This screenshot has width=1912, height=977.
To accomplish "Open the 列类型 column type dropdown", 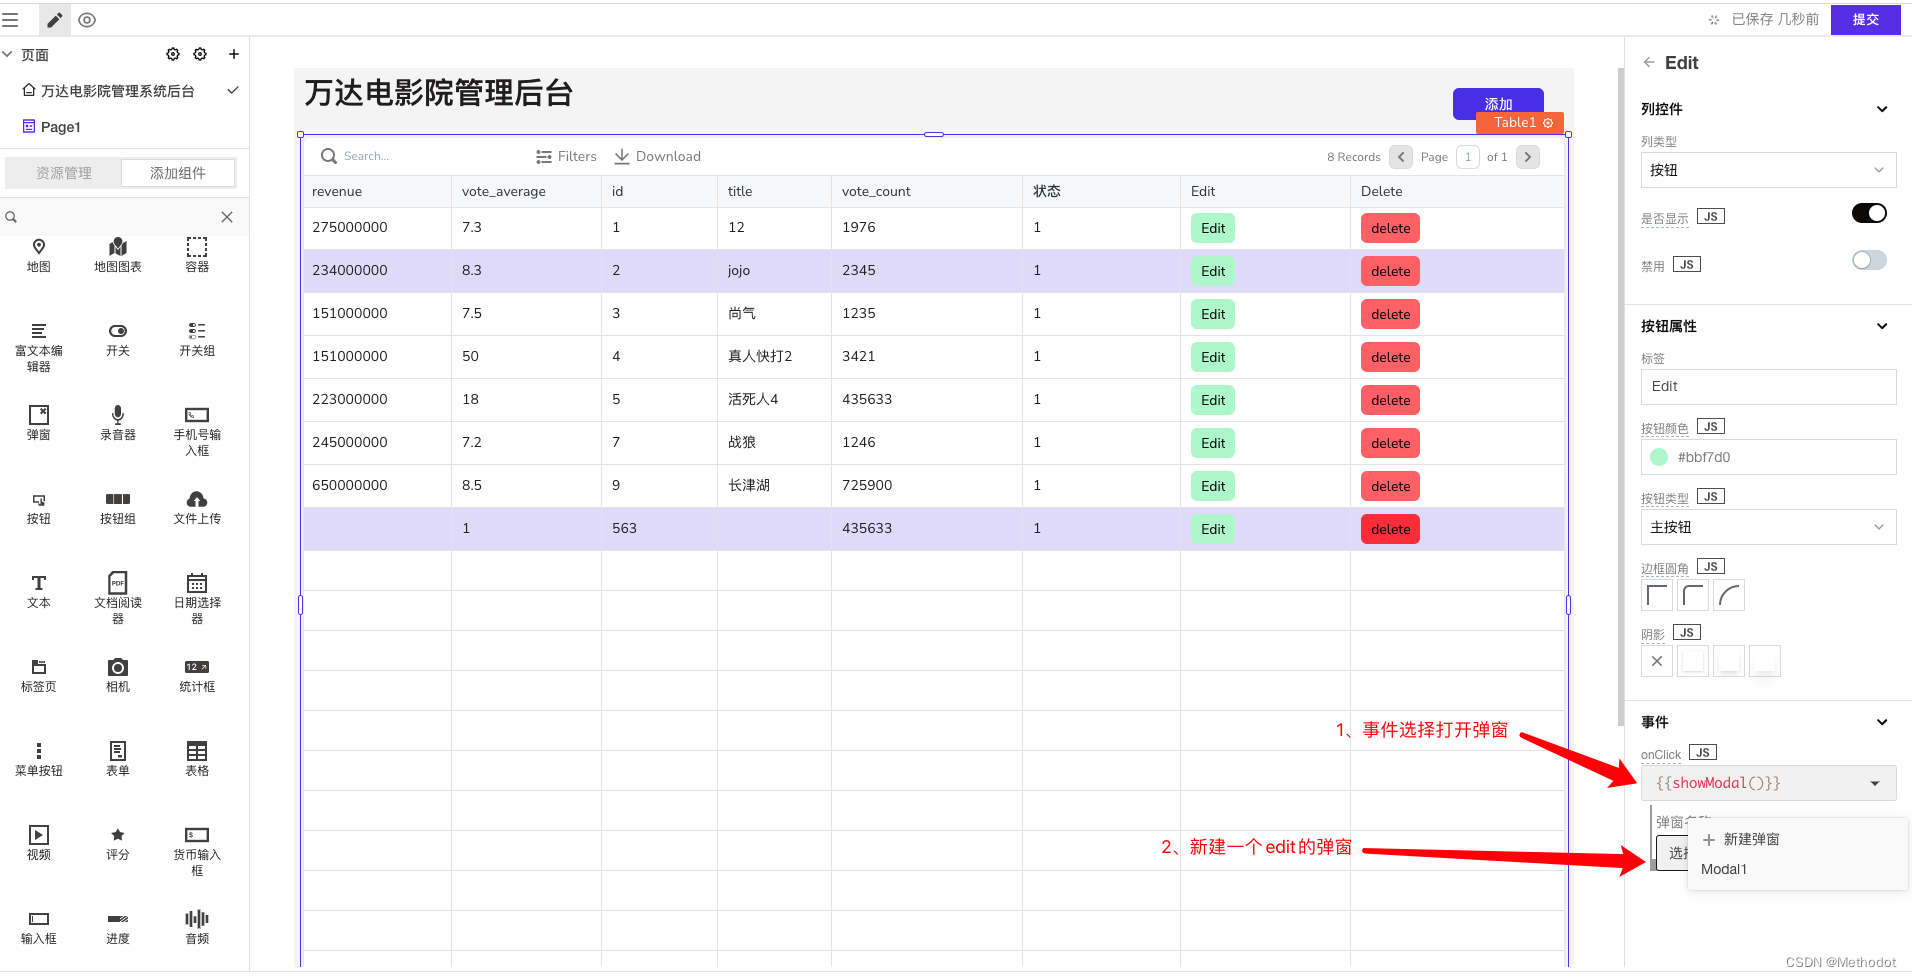I will [1768, 170].
